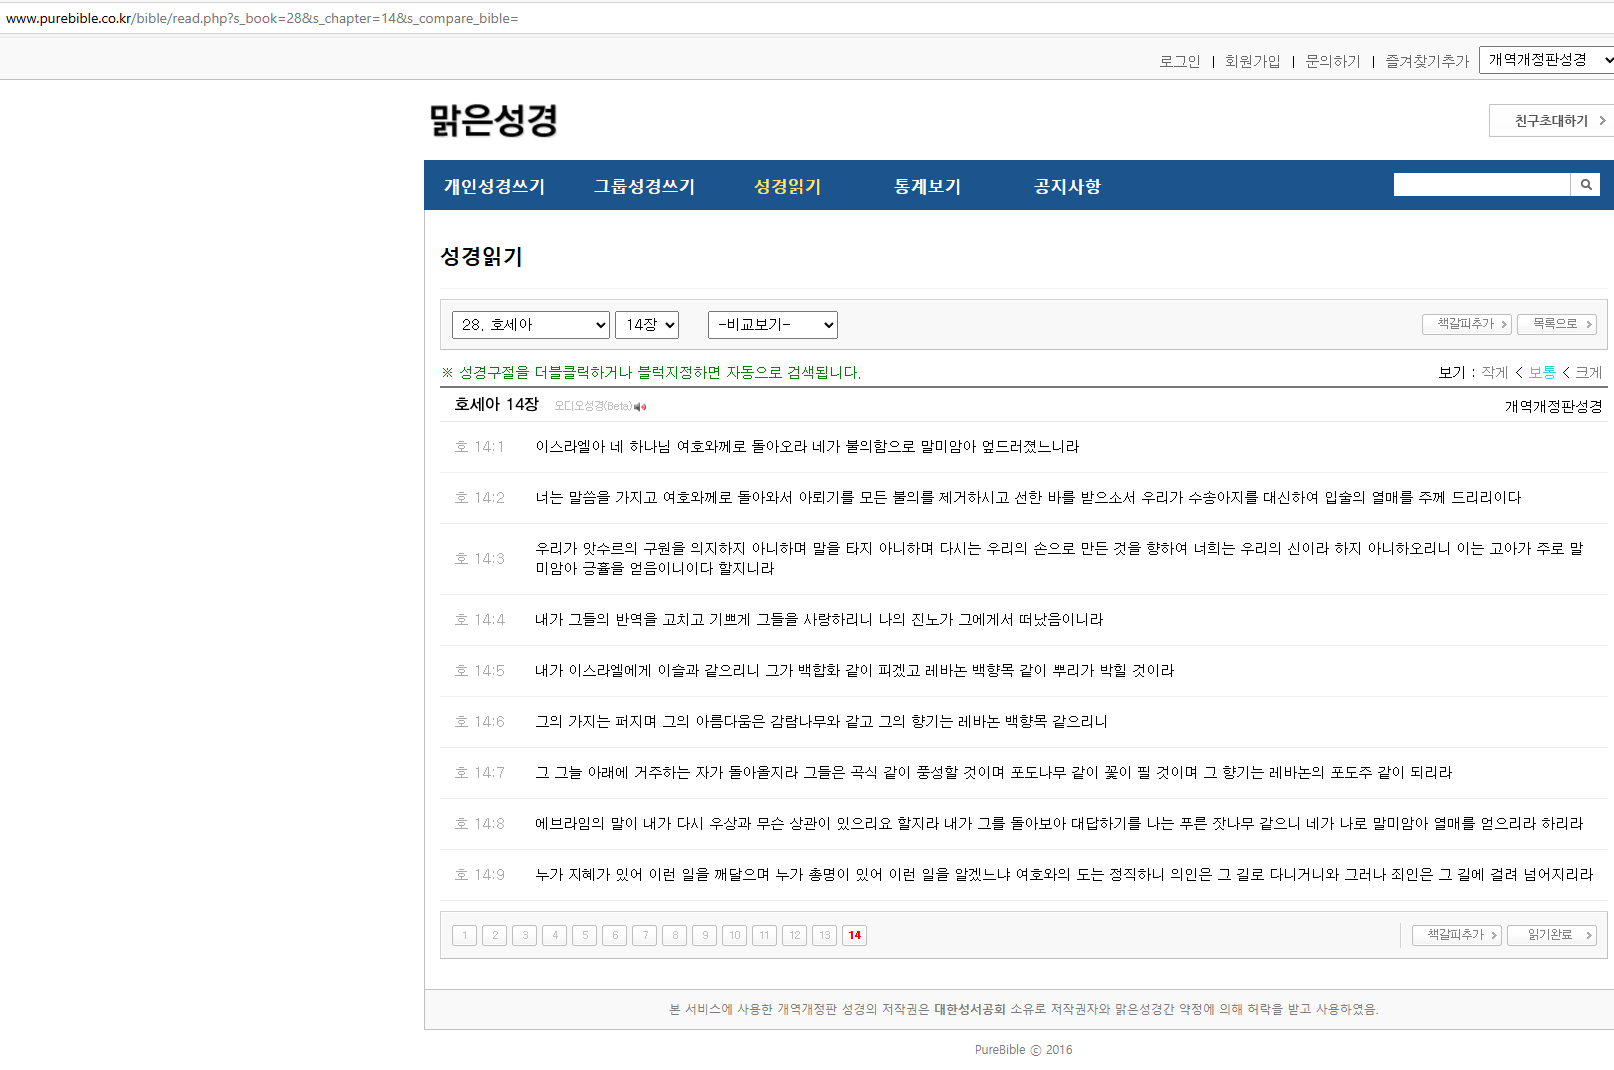Click the 읽기완료 button

(1552, 935)
